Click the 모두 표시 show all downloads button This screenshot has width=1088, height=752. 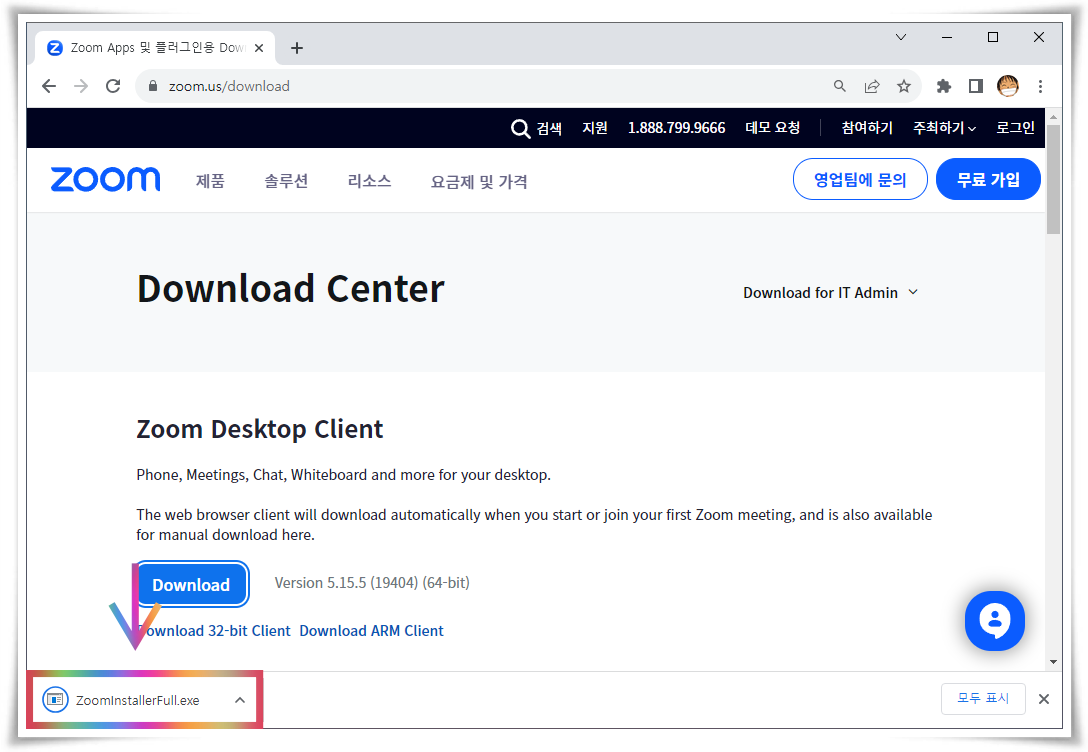point(983,699)
